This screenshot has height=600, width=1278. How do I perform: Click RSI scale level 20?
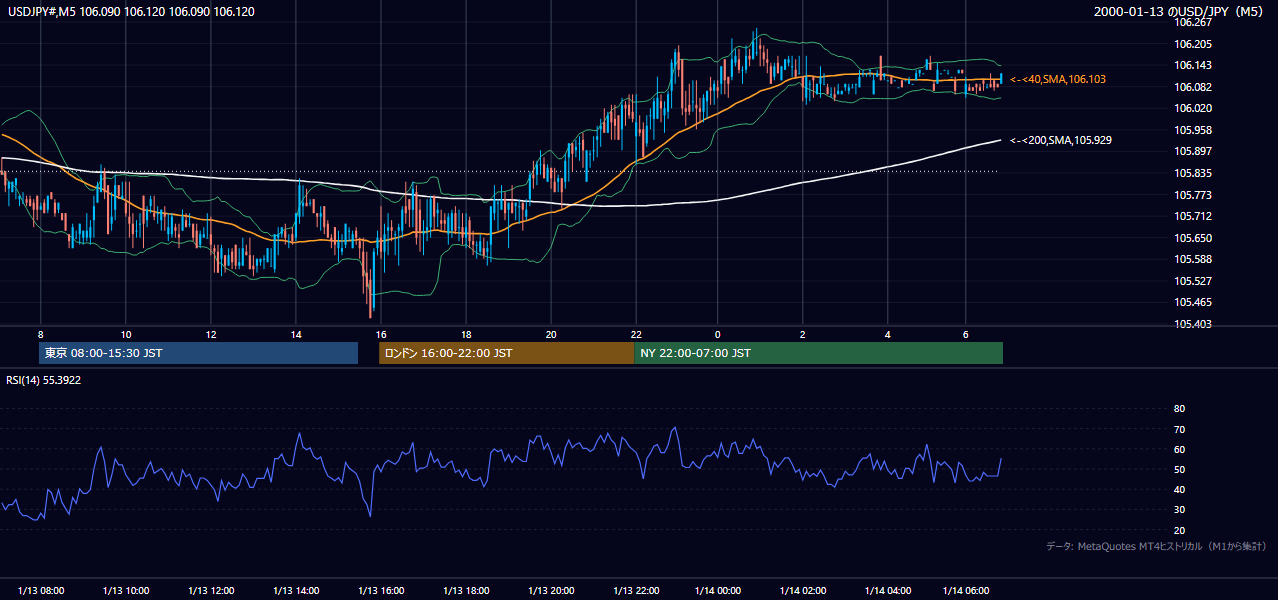pos(1179,530)
